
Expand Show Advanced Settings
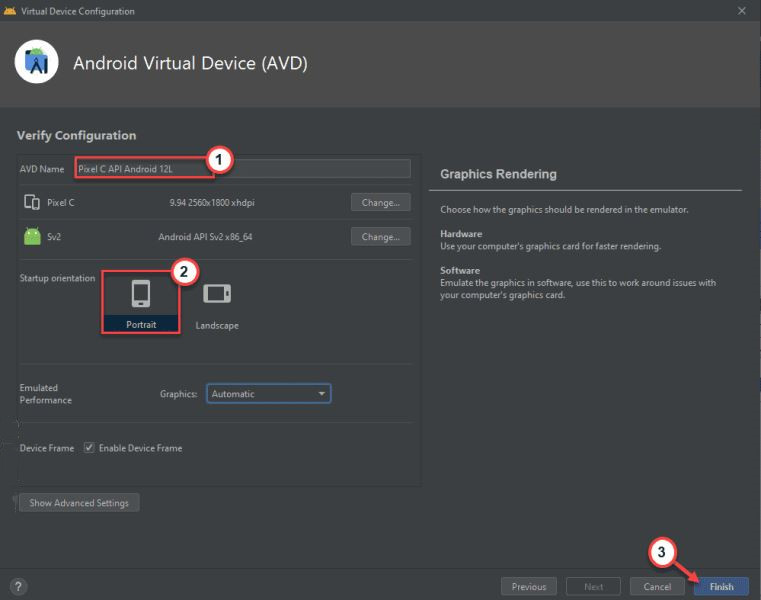[79, 503]
